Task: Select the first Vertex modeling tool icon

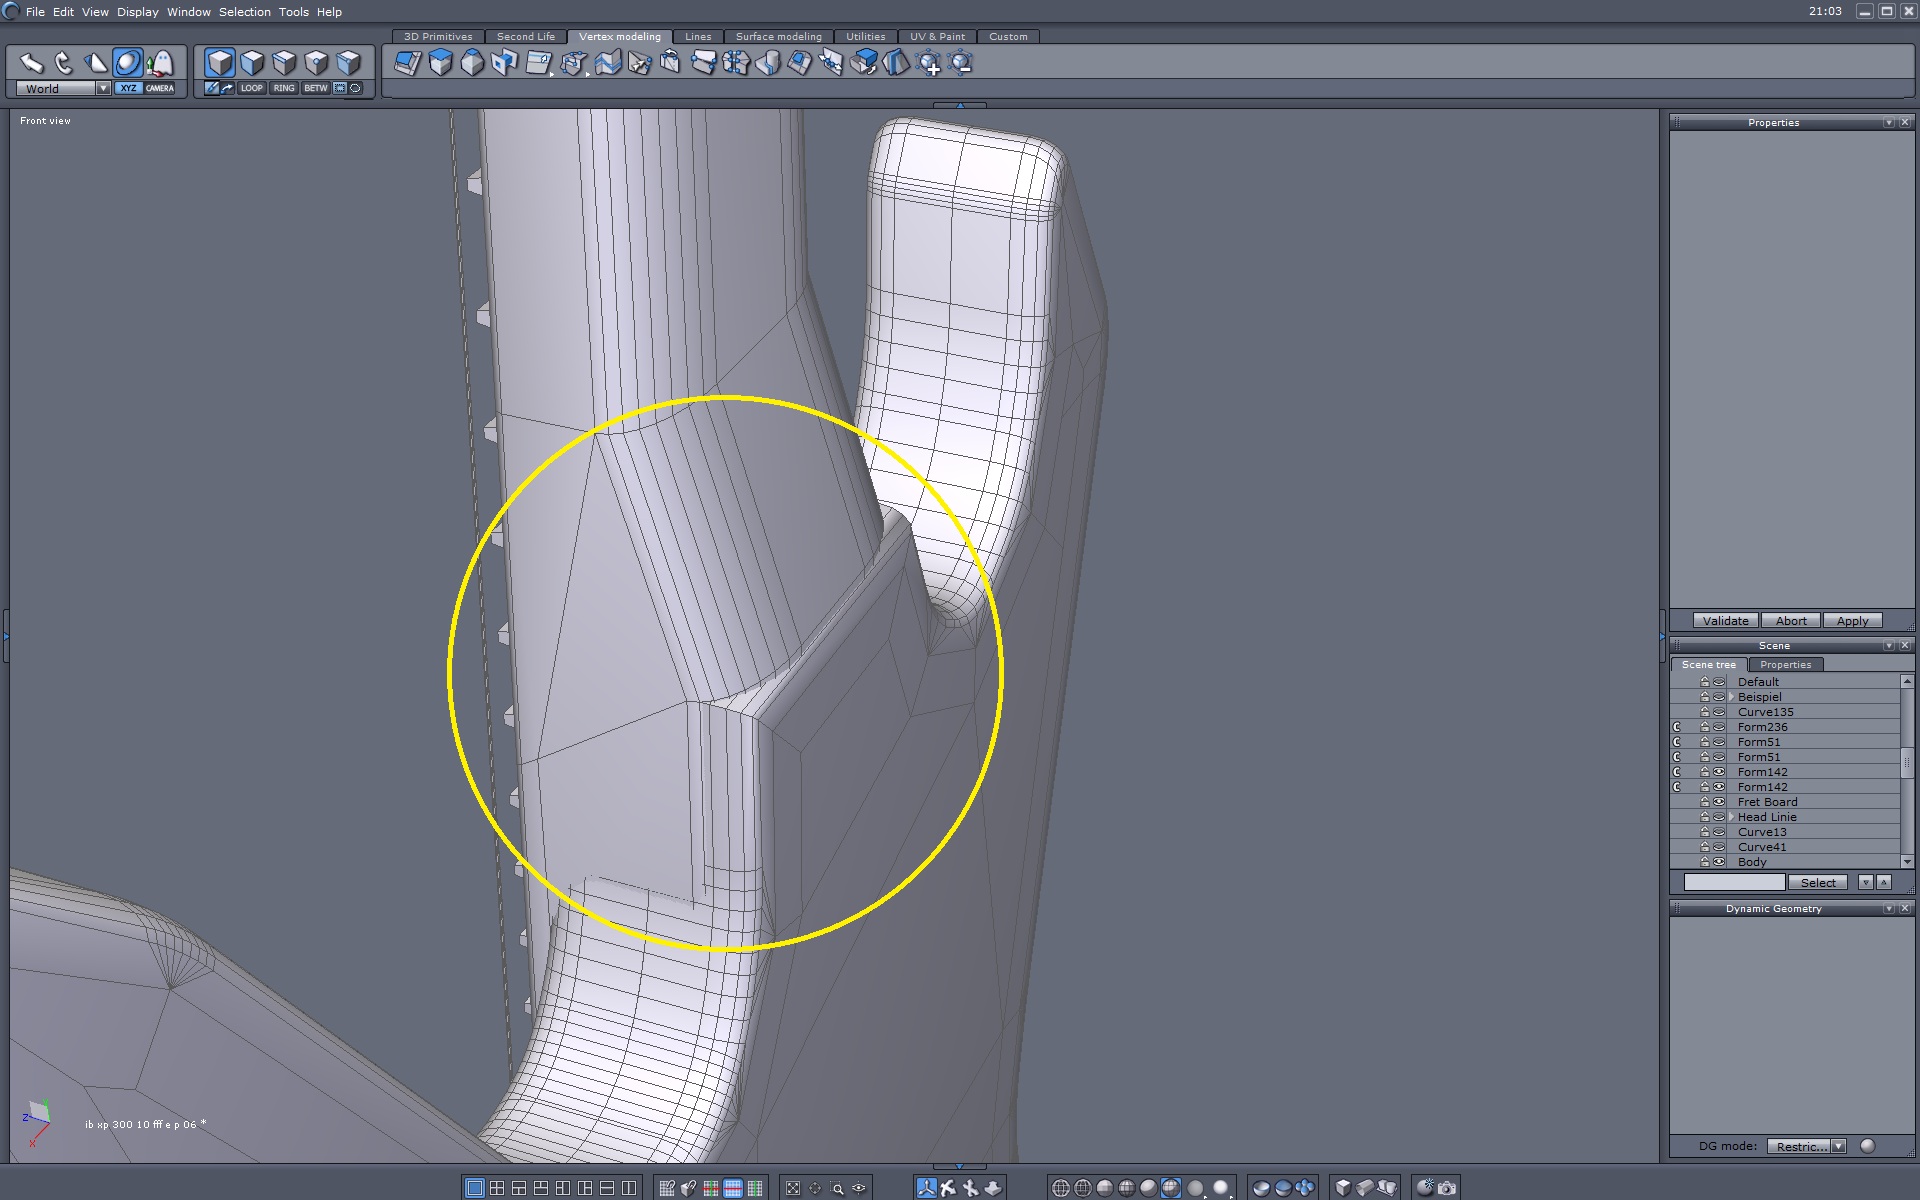Action: pos(407,64)
